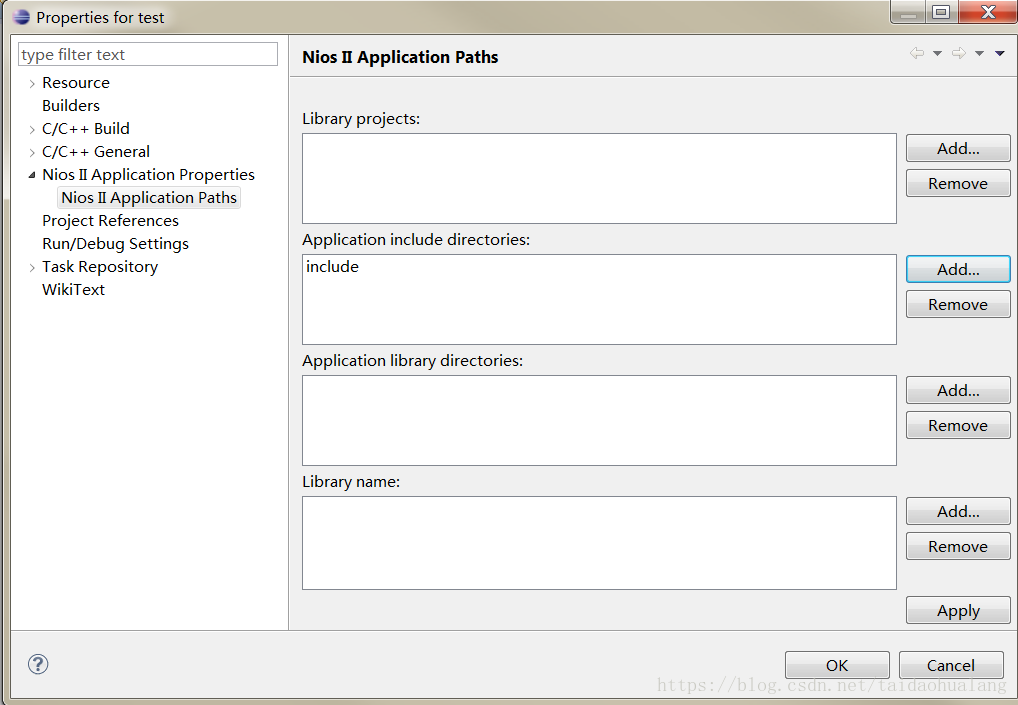Expand the C/C++ Build node
Screen dimensions: 1018x705
(x=32, y=130)
